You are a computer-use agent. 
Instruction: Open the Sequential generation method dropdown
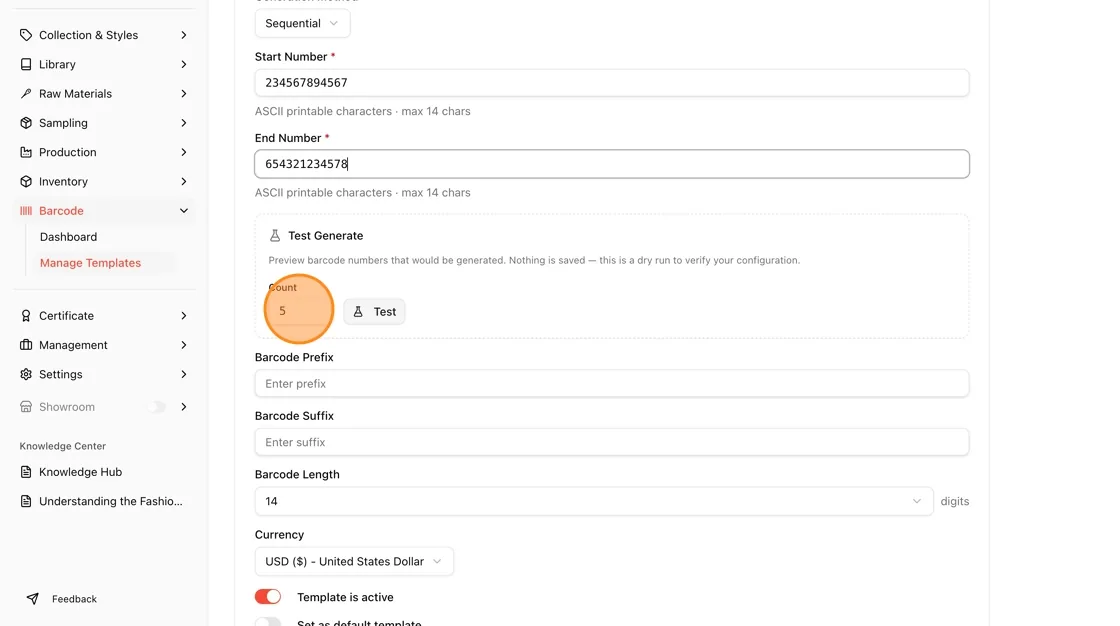302,24
